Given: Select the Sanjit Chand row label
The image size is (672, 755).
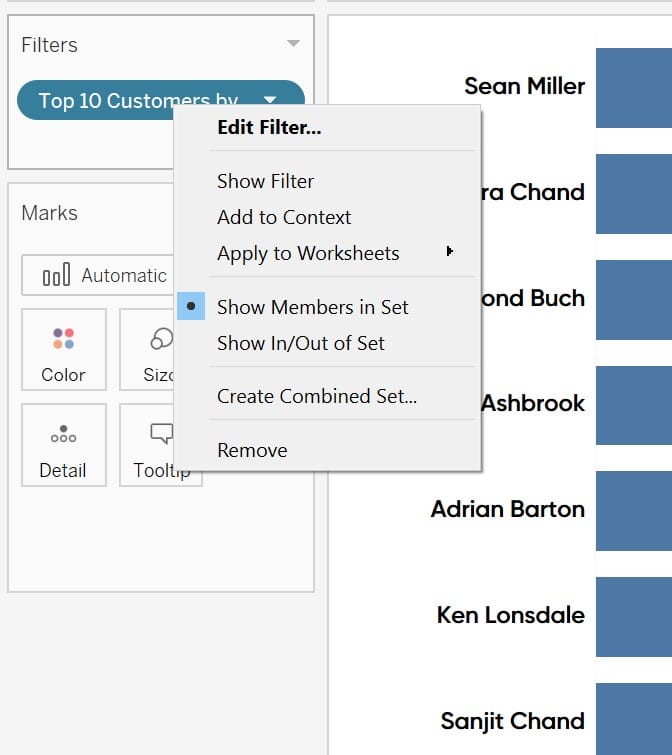Looking at the screenshot, I should (x=513, y=721).
